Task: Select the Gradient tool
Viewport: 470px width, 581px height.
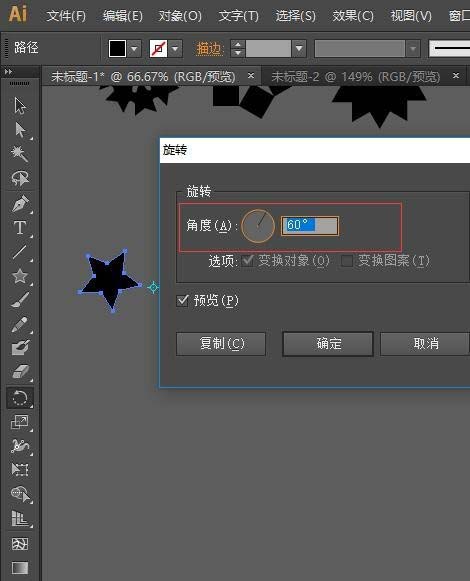Action: click(x=20, y=568)
